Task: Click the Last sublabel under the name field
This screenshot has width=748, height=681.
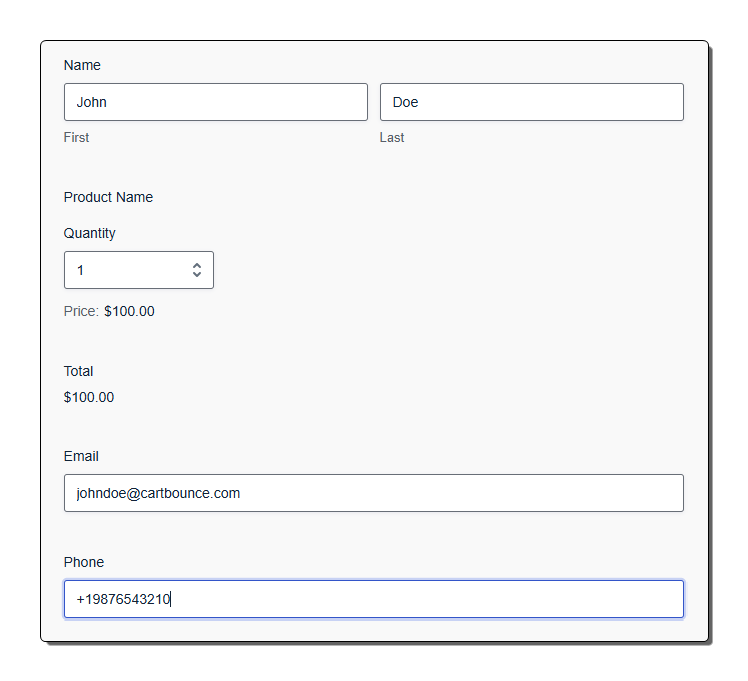Action: point(392,137)
